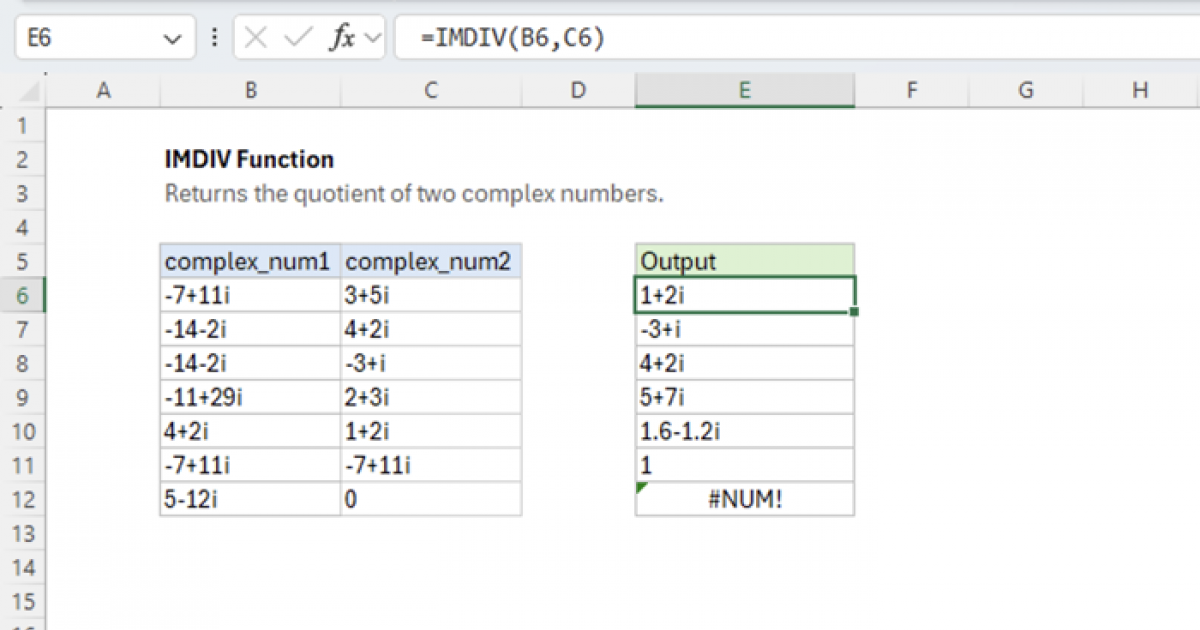Confirm formula with the checkmark icon
1200x630 pixels.
(295, 38)
